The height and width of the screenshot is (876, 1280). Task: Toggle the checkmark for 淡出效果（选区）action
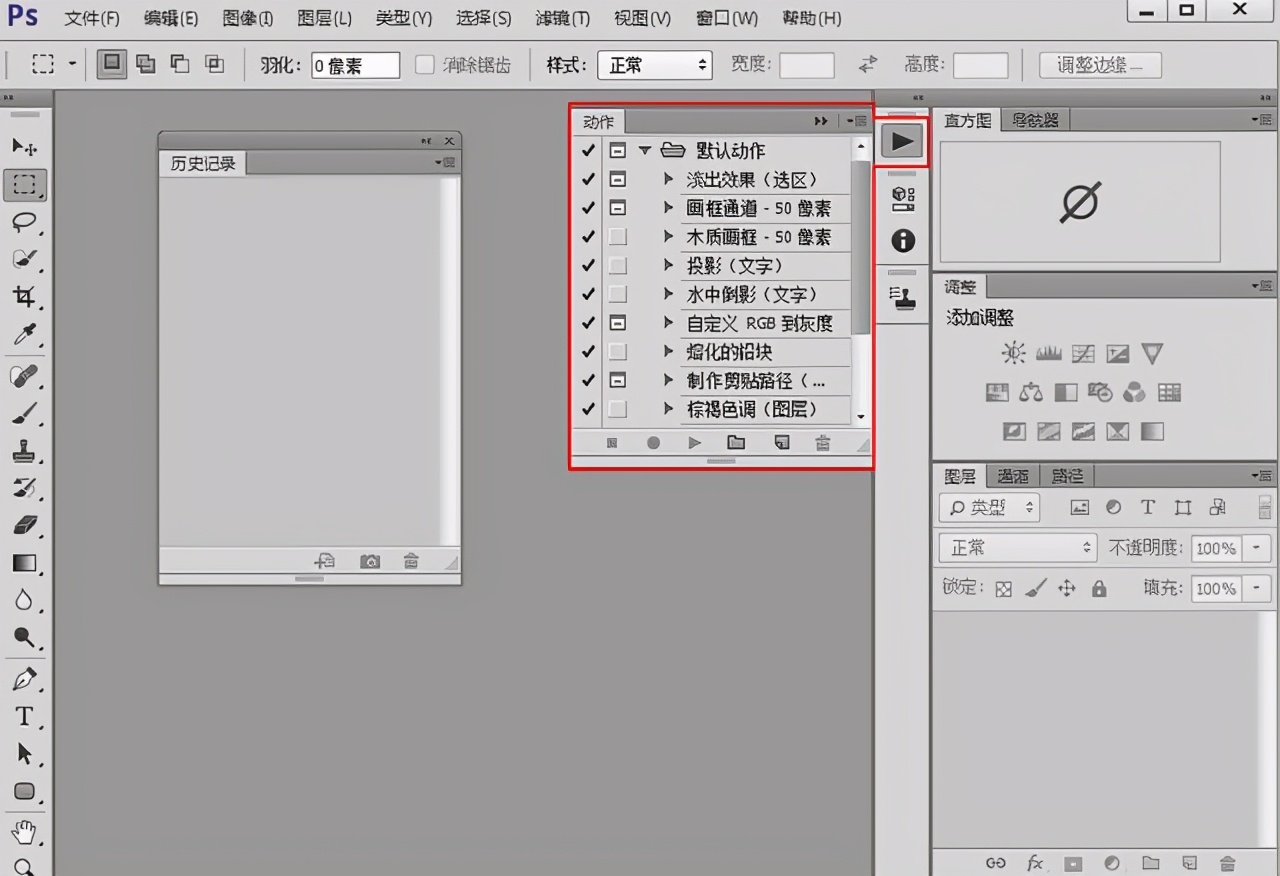[x=588, y=180]
